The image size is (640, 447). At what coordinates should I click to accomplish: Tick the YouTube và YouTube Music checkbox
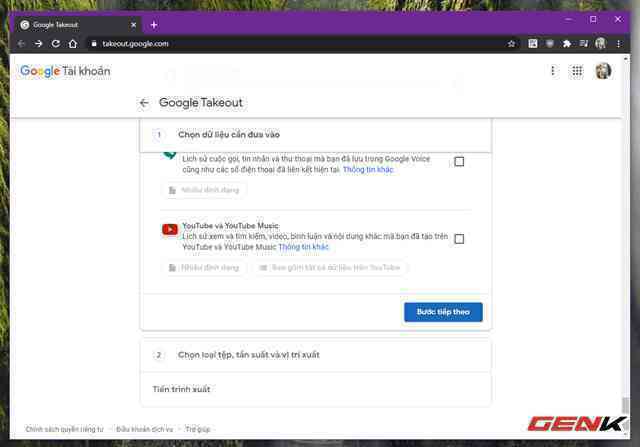[459, 239]
